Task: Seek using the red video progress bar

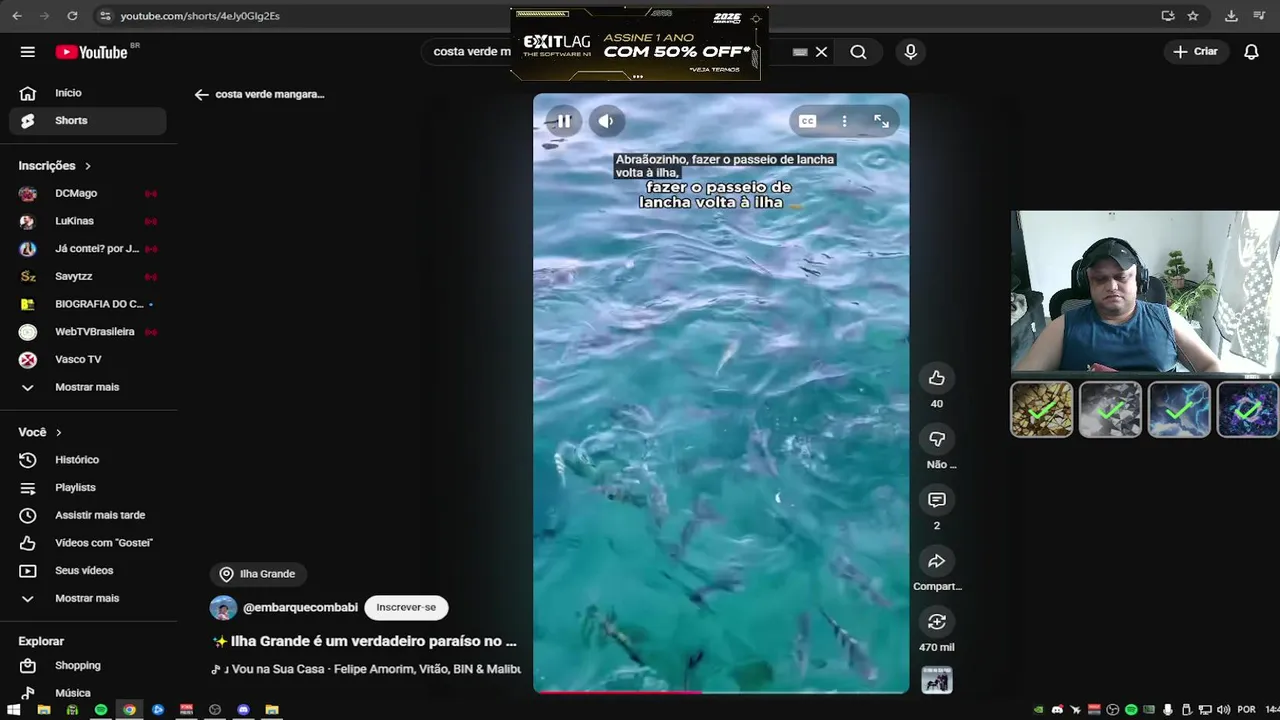Action: (721, 691)
